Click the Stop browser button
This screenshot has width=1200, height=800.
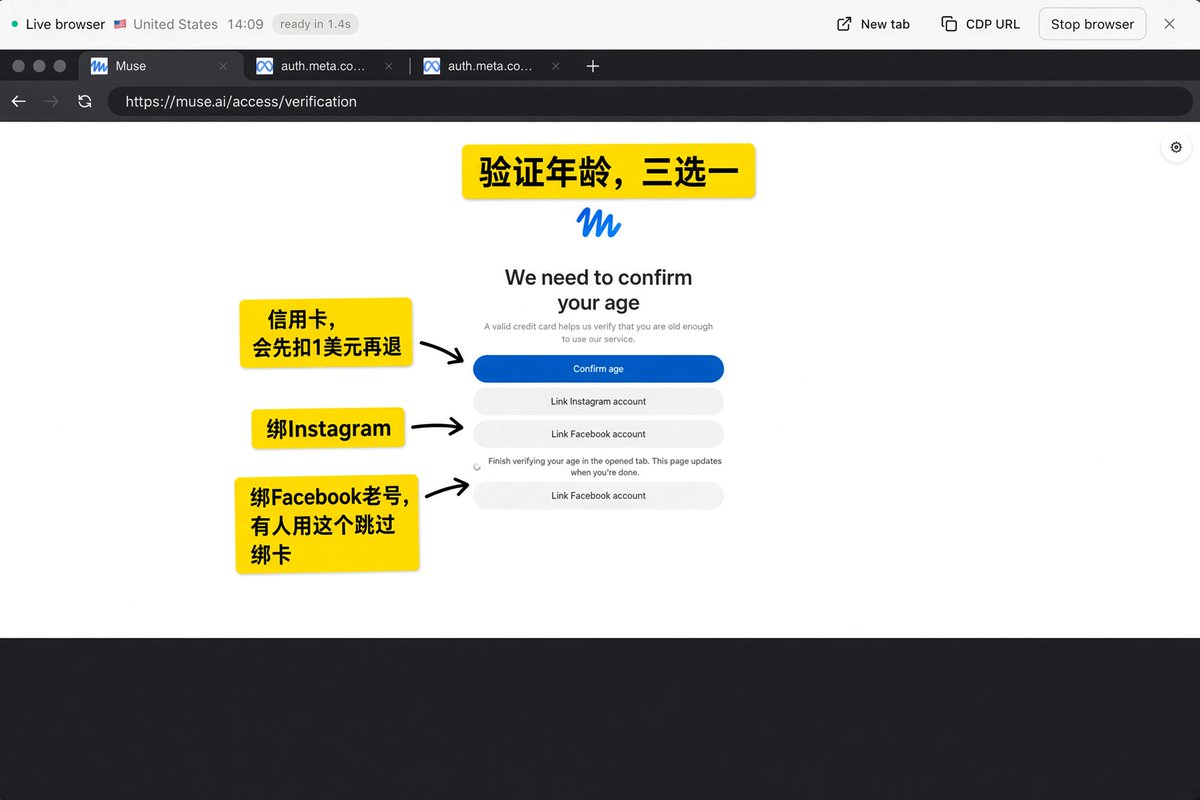click(x=1092, y=24)
